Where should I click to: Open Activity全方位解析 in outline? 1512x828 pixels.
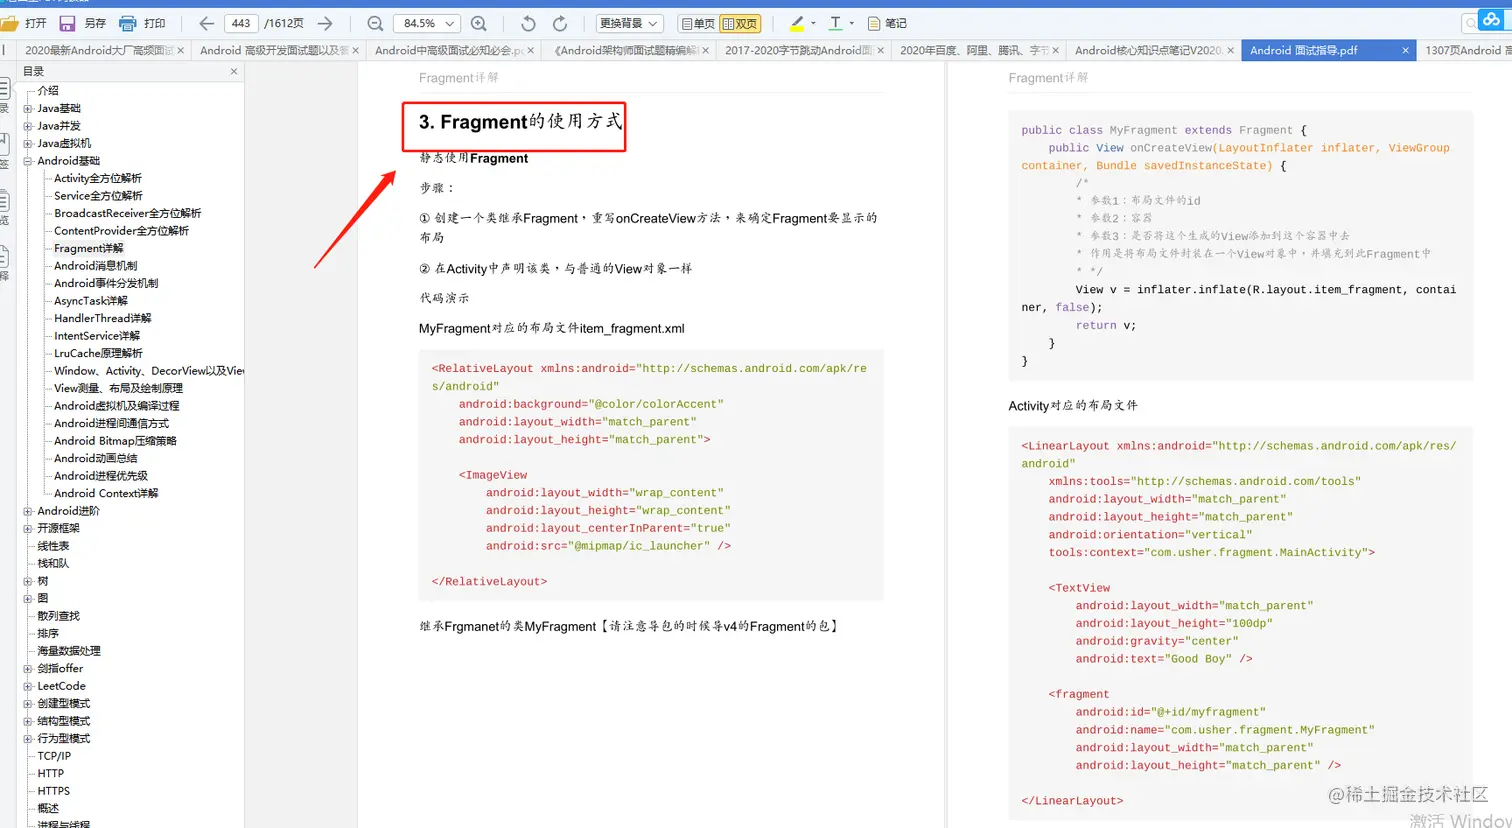coord(98,178)
